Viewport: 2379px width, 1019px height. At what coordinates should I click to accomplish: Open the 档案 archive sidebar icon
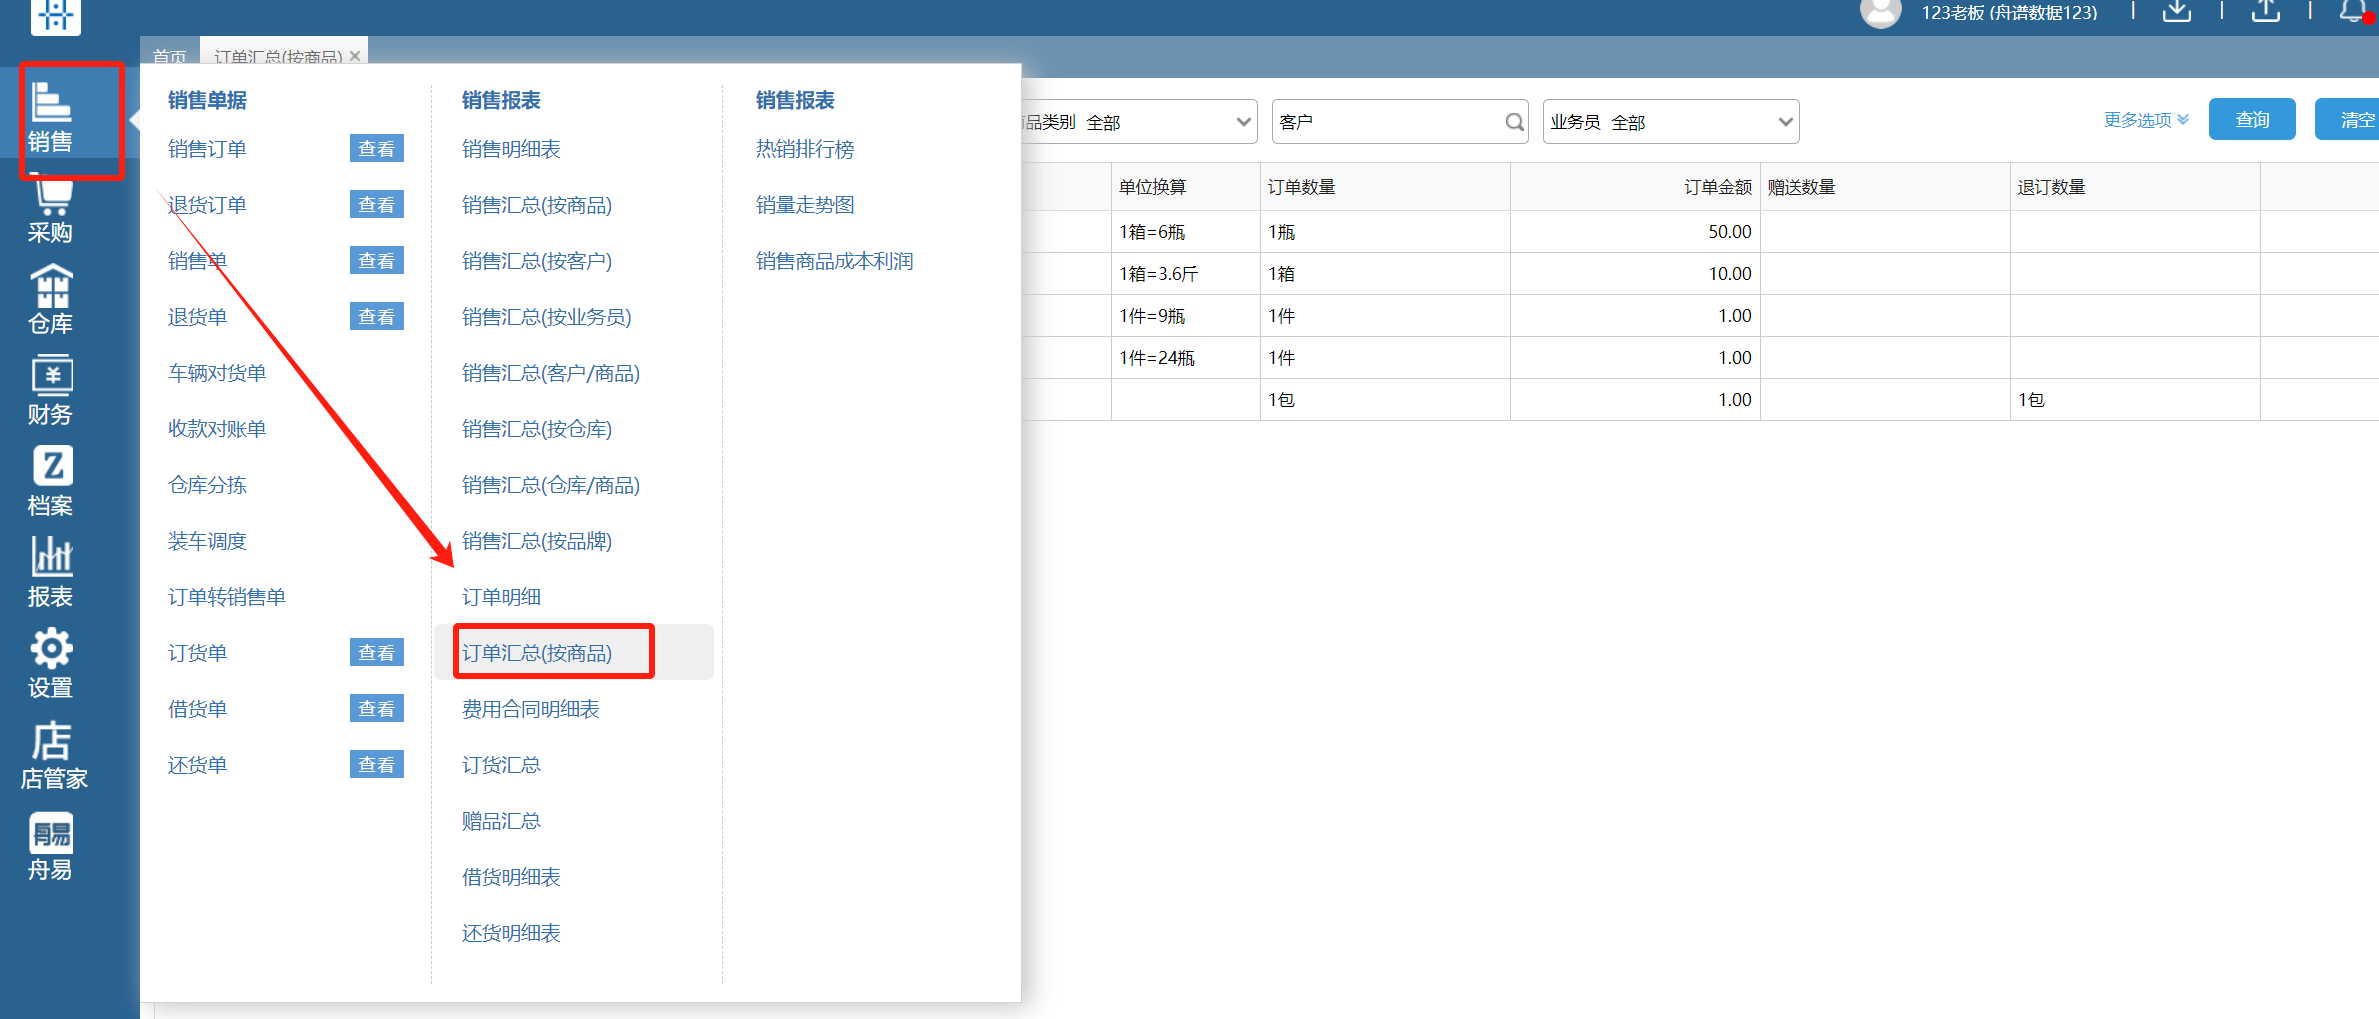pos(50,482)
